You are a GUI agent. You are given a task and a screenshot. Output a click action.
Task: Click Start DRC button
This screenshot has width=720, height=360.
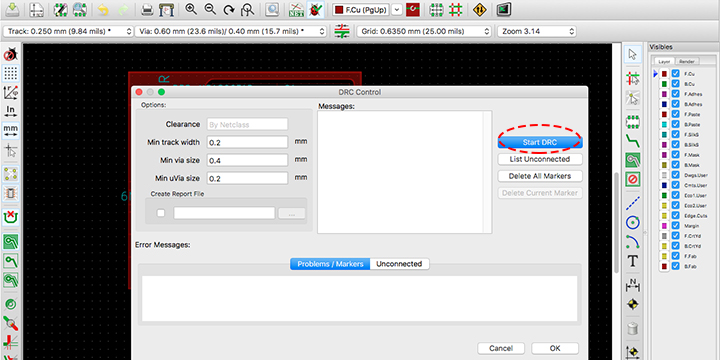(x=540, y=143)
